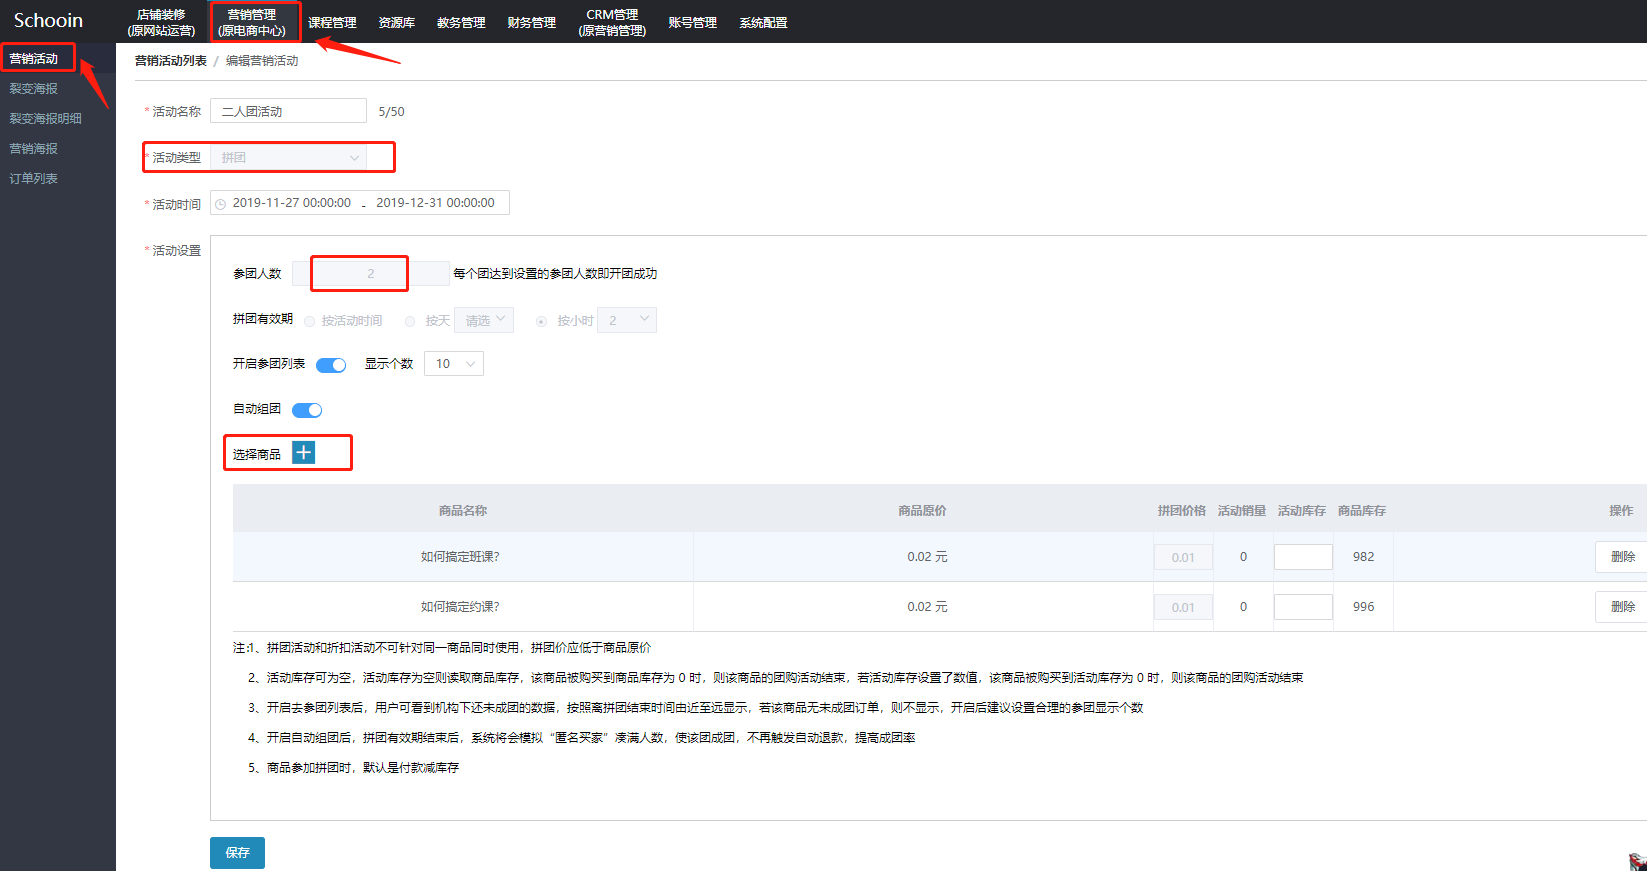Image resolution: width=1647 pixels, height=871 pixels.
Task: Open 店铺装修 menu in top bar
Action: coord(161,22)
